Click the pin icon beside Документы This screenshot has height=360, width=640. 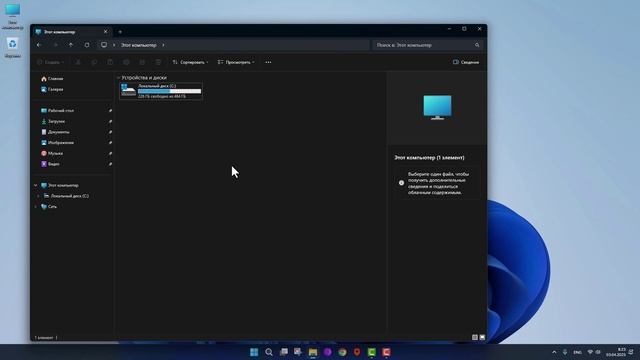110,132
